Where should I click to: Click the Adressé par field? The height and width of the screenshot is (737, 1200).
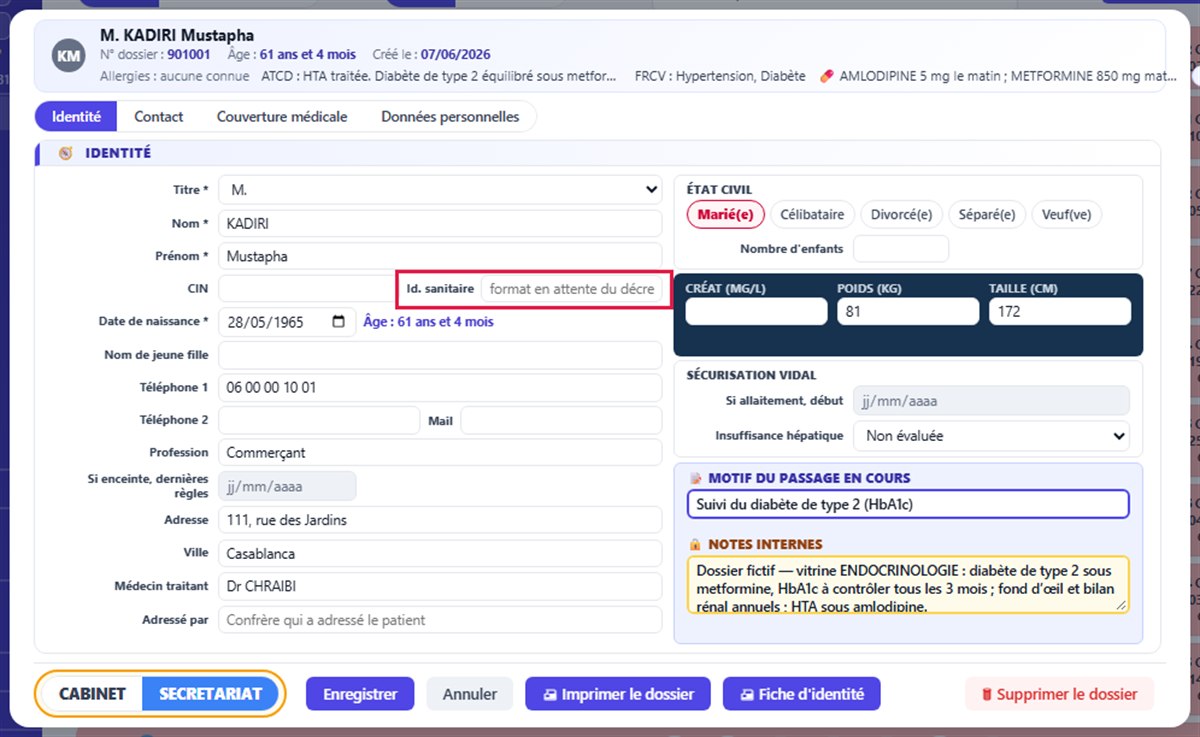click(x=440, y=620)
